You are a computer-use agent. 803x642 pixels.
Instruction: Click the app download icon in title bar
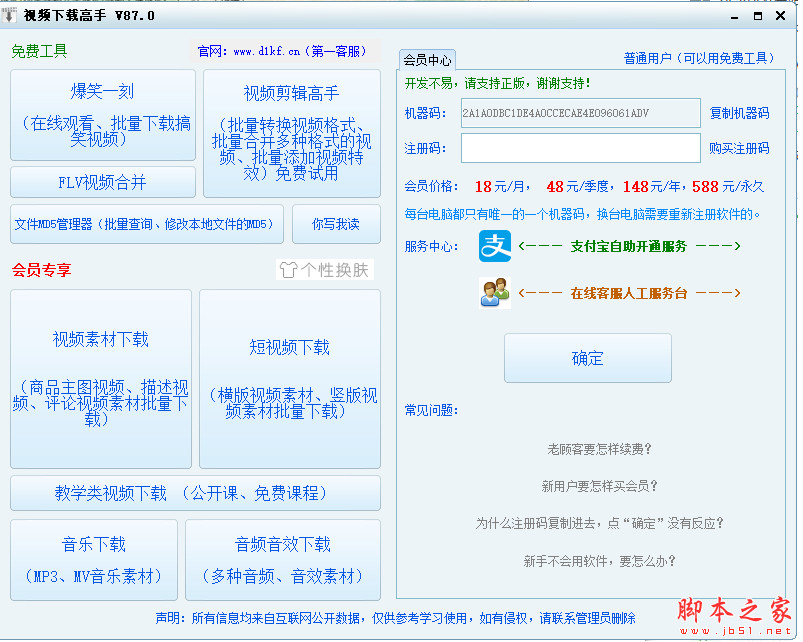pyautogui.click(x=9, y=15)
